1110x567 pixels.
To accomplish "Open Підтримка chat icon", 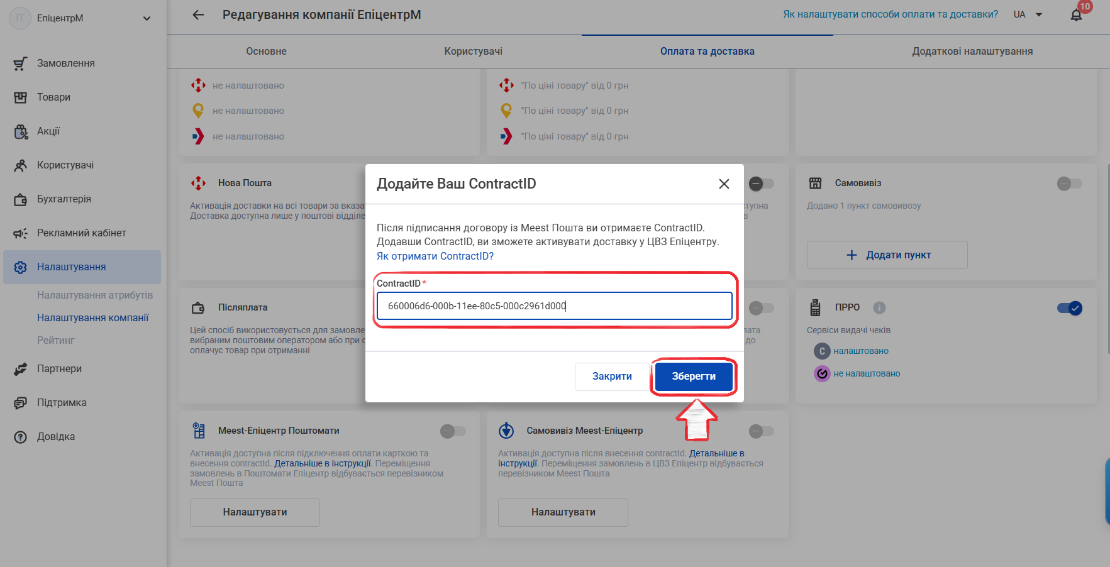I will (x=21, y=403).
